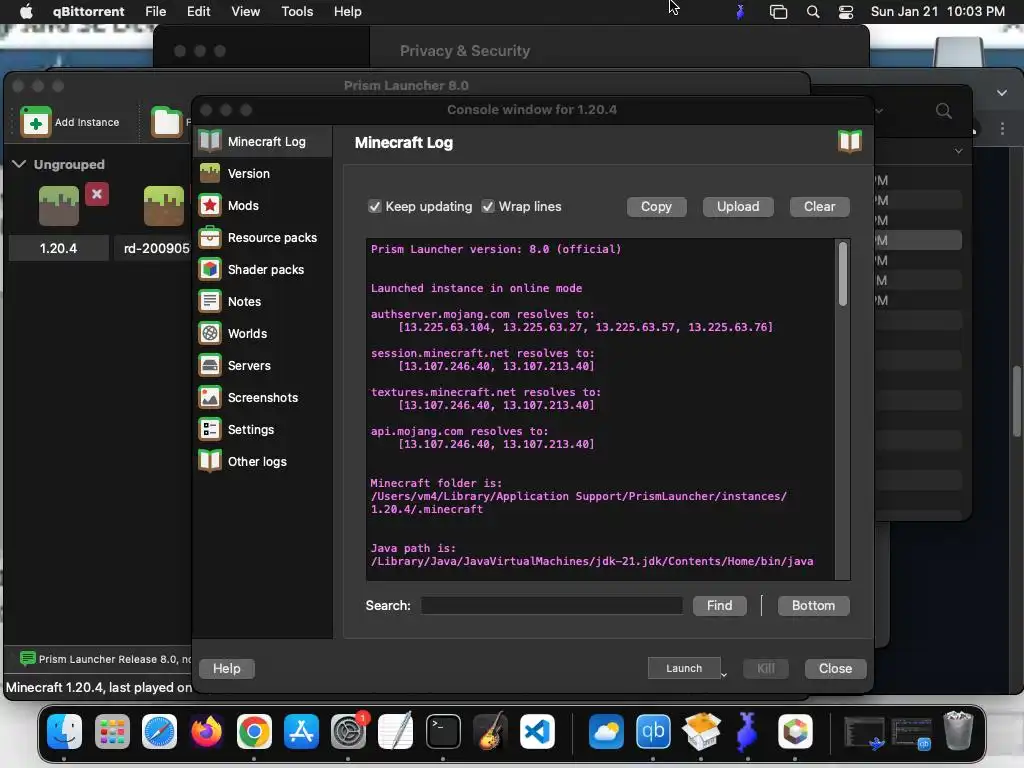This screenshot has height=768, width=1024.
Task: Open App Store from the dock
Action: tap(301, 731)
